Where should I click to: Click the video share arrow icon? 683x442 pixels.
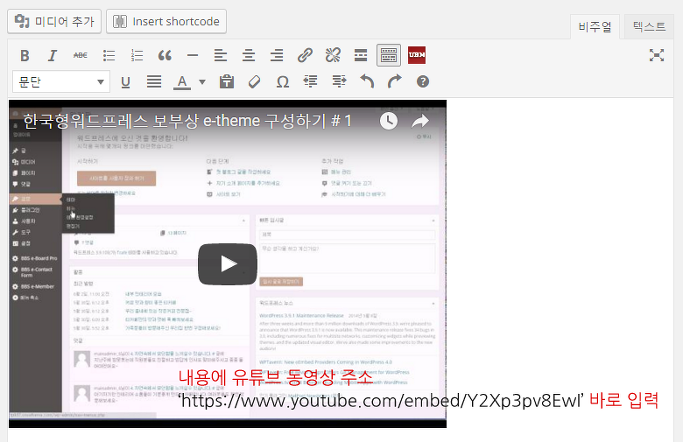pyautogui.click(x=420, y=121)
